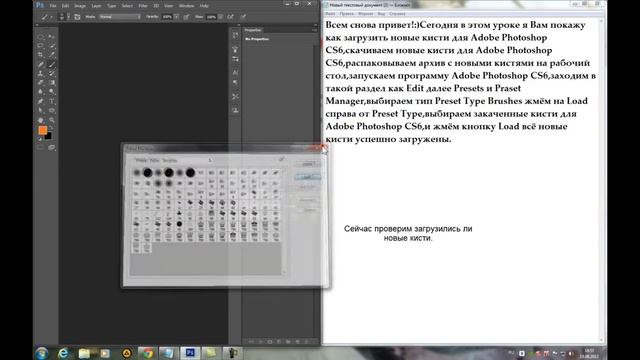Select the Healing Brush tool

tap(40, 64)
